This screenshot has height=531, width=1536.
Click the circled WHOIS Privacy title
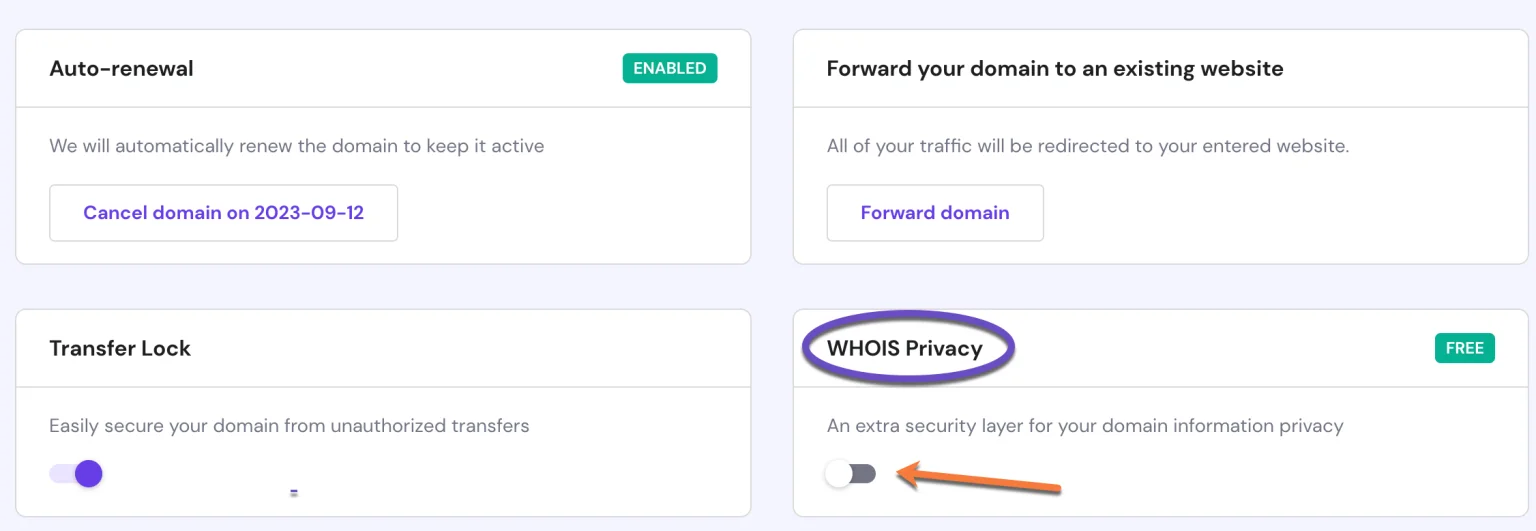pyautogui.click(x=904, y=348)
